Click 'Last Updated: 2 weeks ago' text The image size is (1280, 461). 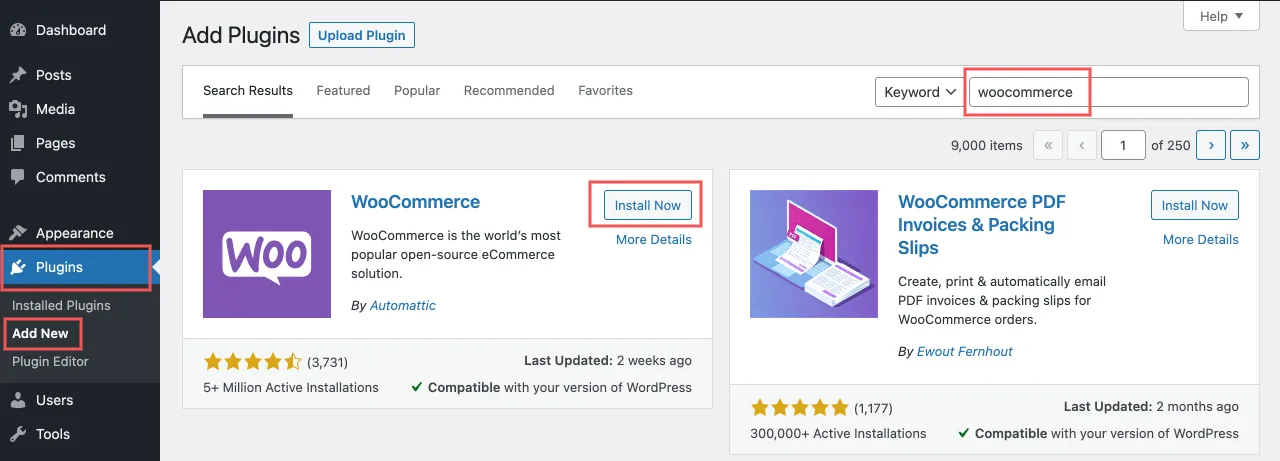(608, 361)
